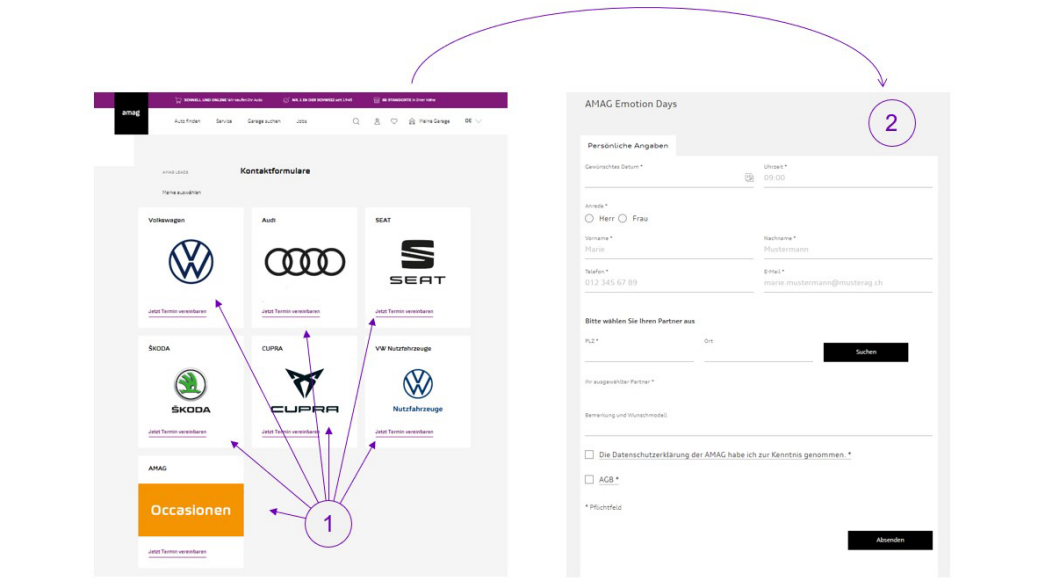Focus the Uhrzeit field showing 09:00
The height and width of the screenshot is (588, 1045).
848,178
